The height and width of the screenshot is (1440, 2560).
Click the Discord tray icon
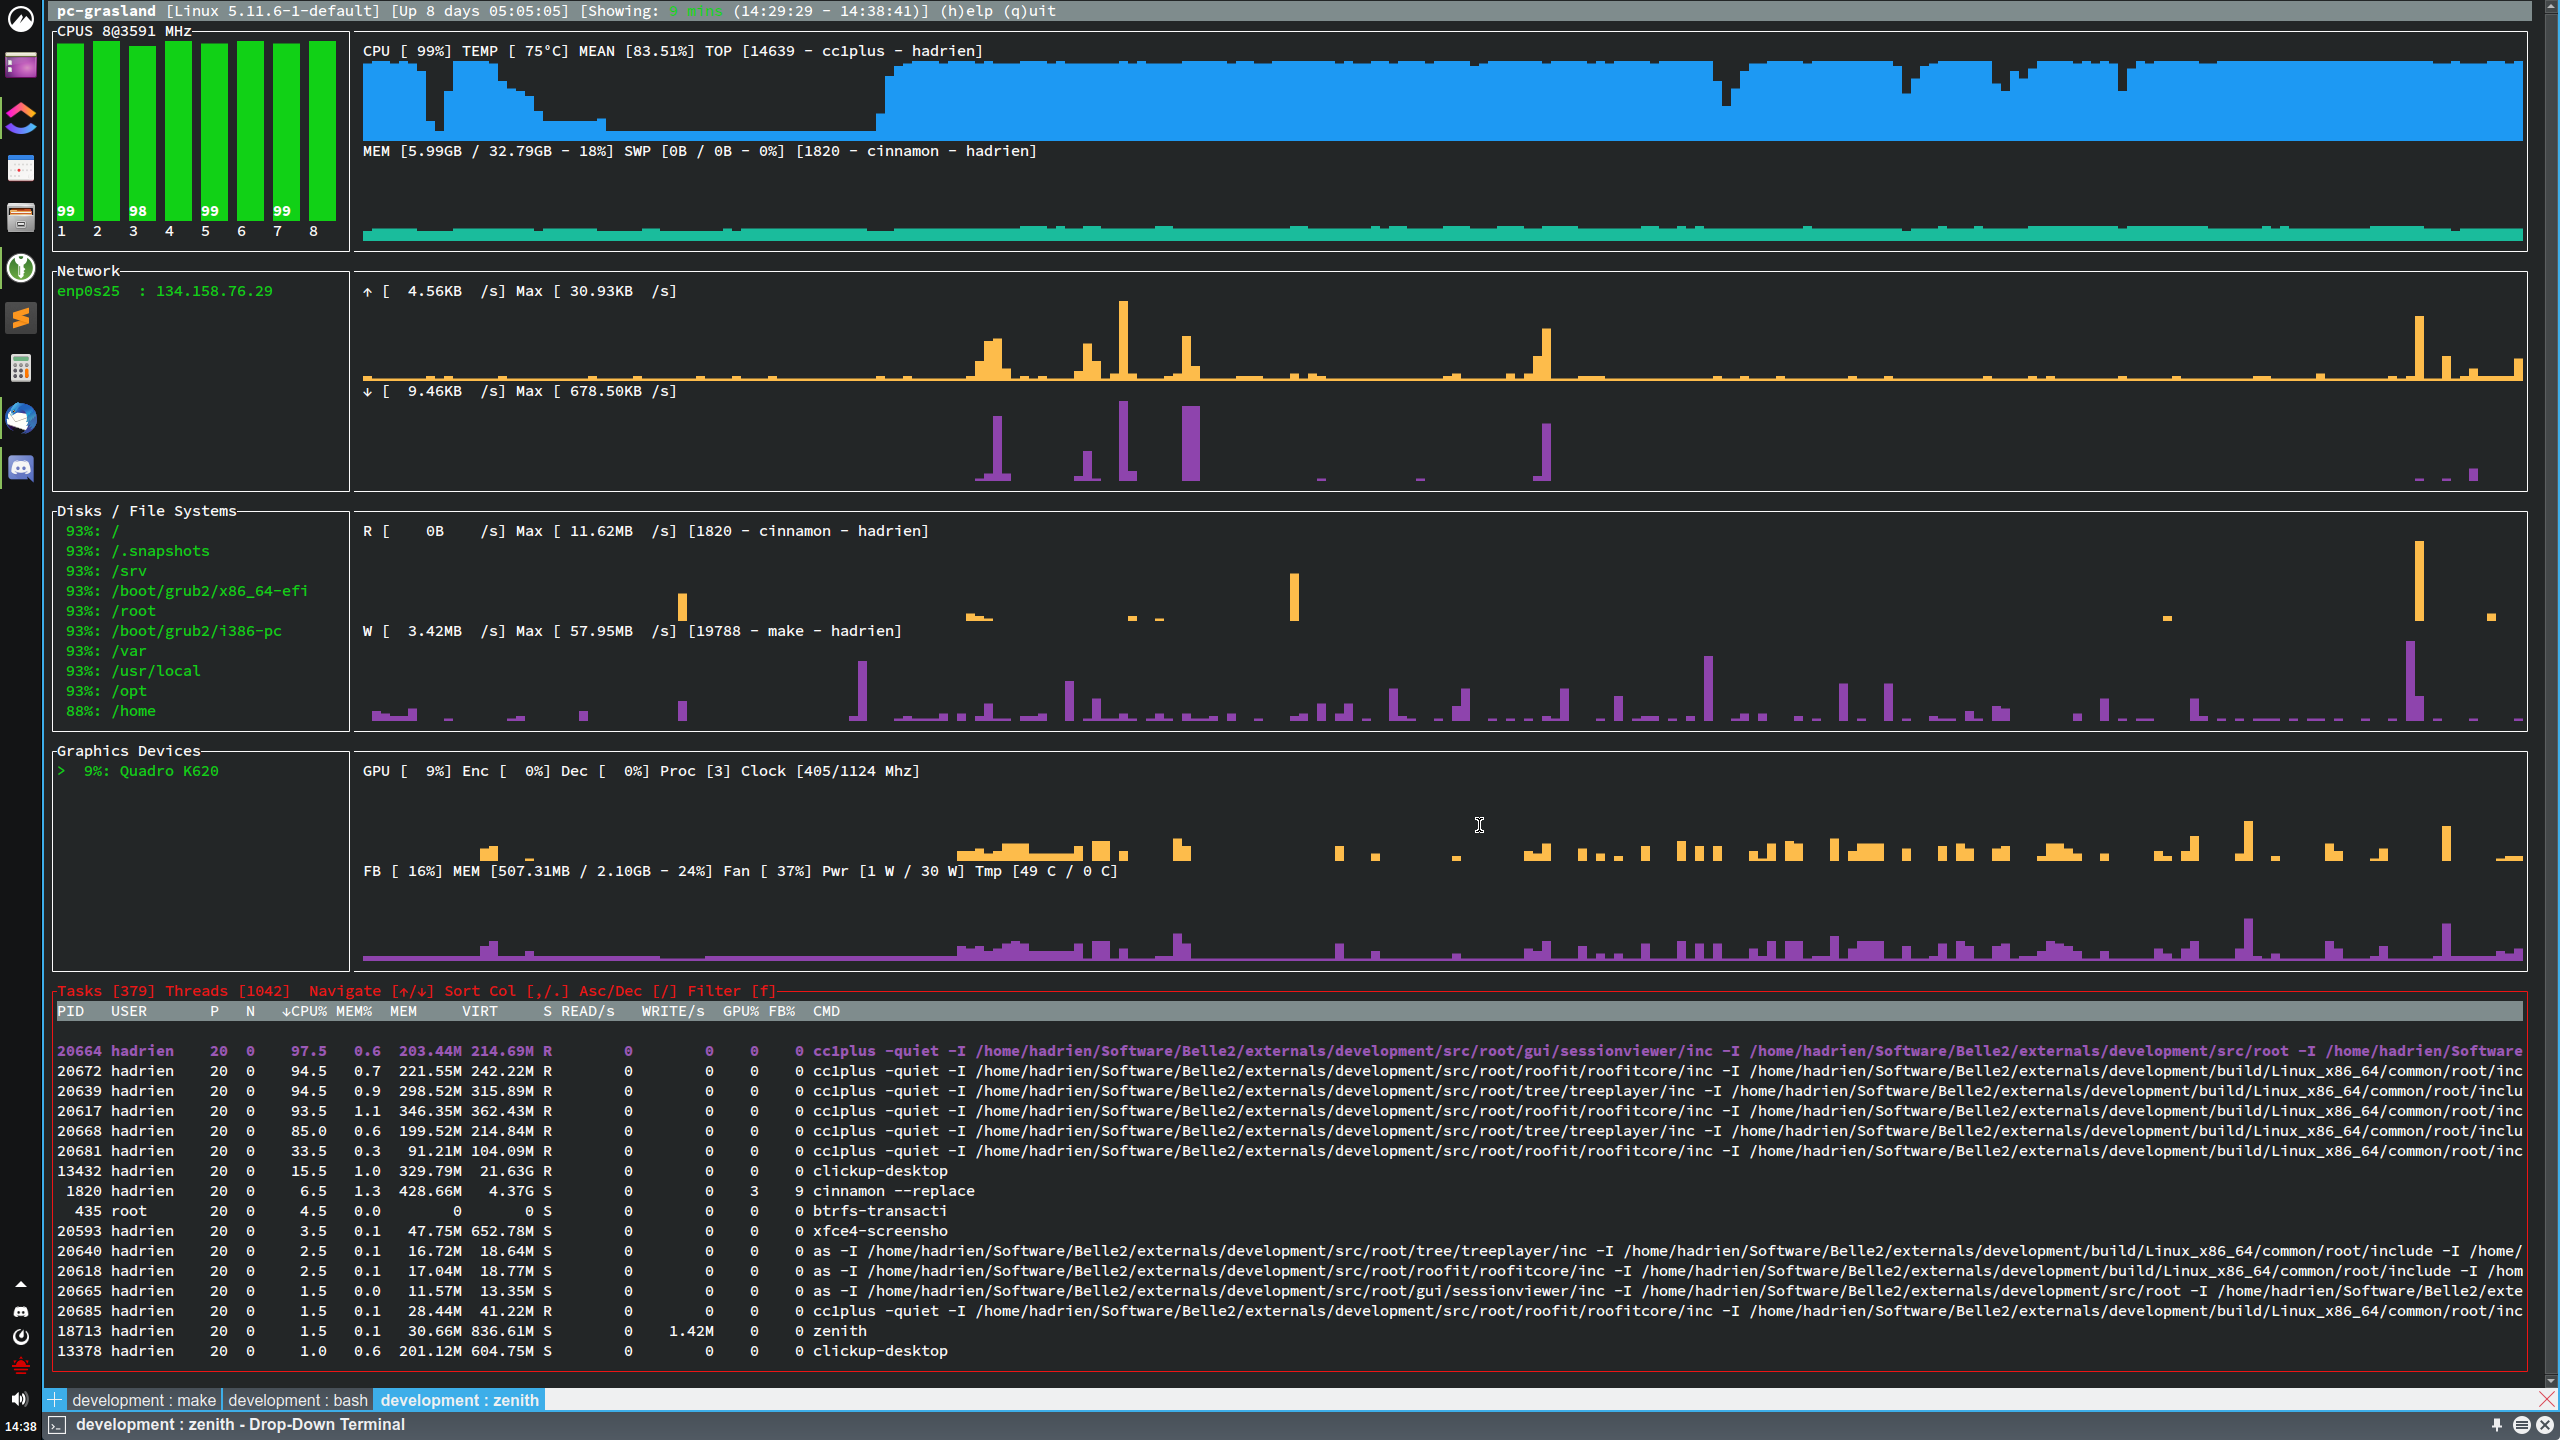point(20,1311)
